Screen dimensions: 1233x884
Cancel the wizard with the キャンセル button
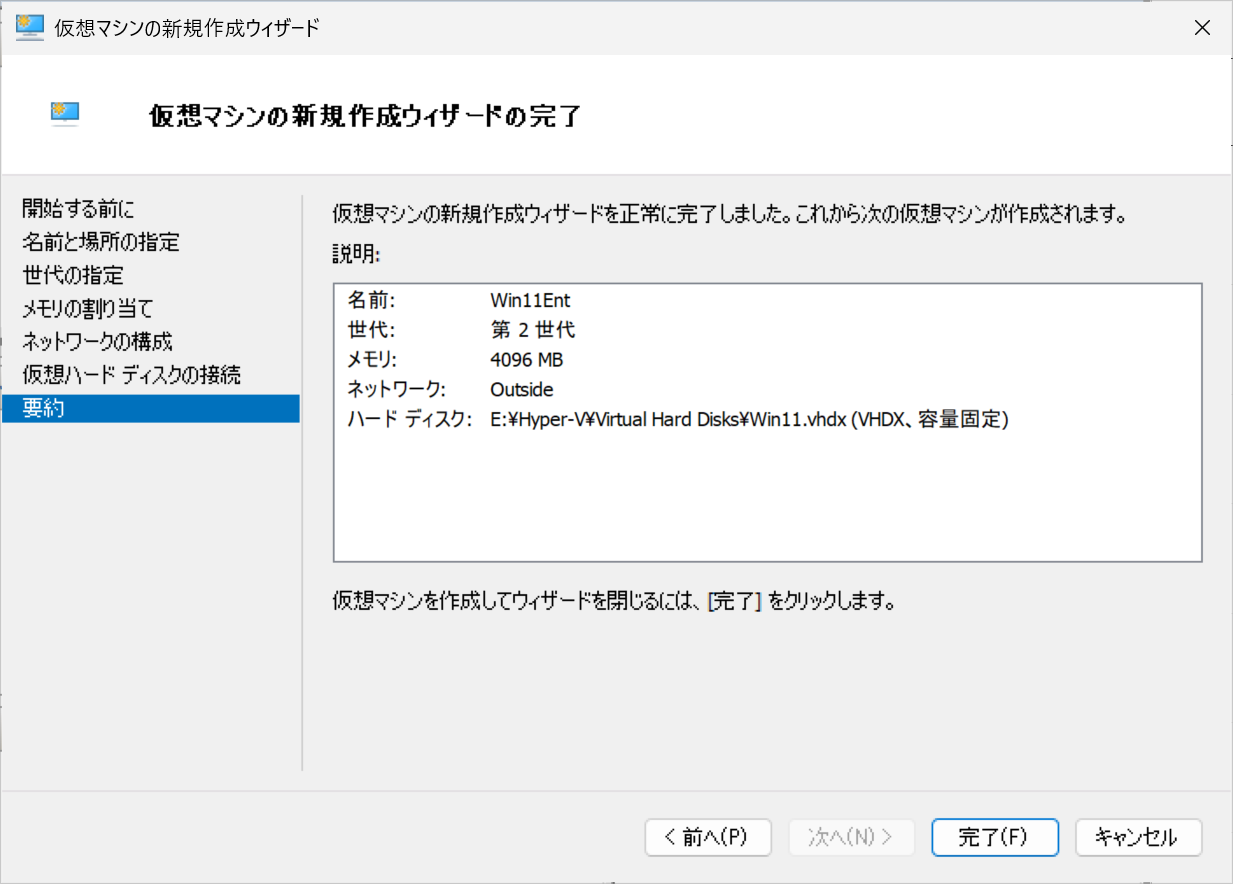pos(1138,838)
